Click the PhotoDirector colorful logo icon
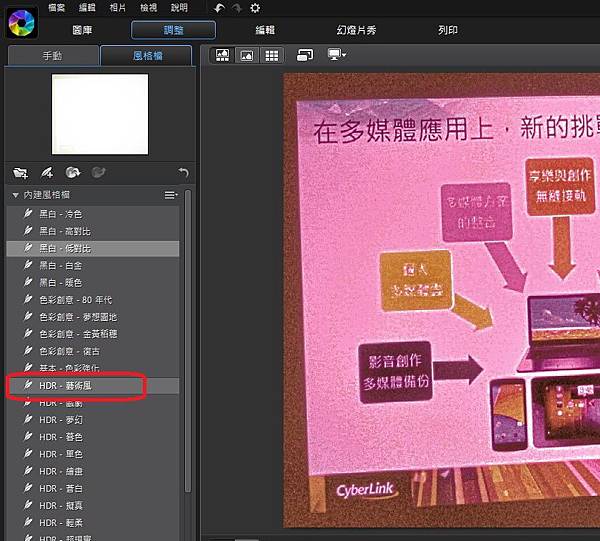The width and height of the screenshot is (600, 541). pyautogui.click(x=22, y=23)
